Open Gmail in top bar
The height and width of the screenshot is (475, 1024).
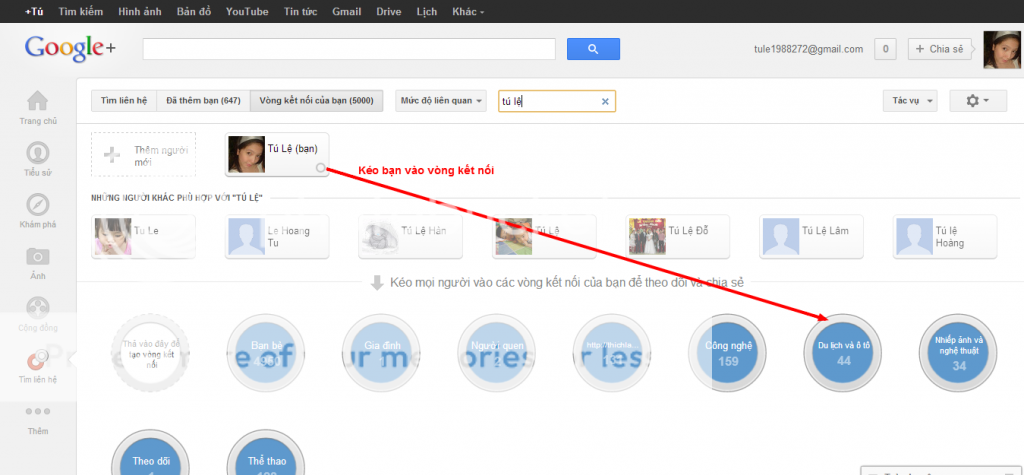[x=347, y=12]
